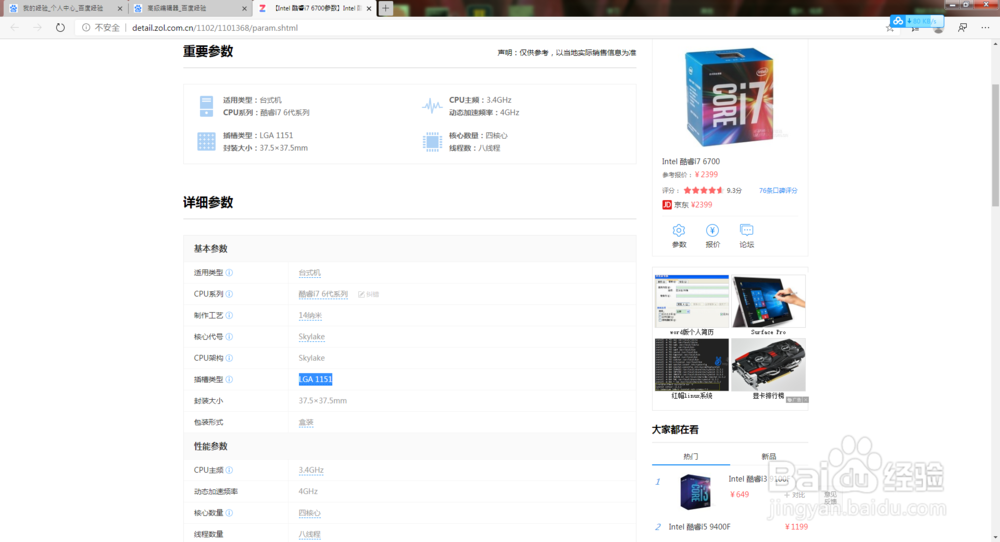Click the Core i7 box product image
Image resolution: width=1000 pixels, height=542 pixels.
tap(730, 98)
